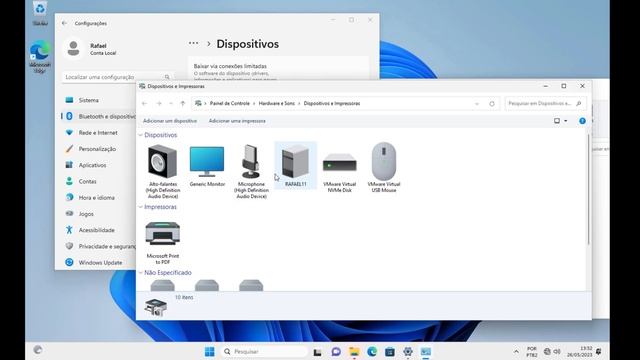
Task: Open Microsoft Store from the taskbar
Action: [390, 351]
